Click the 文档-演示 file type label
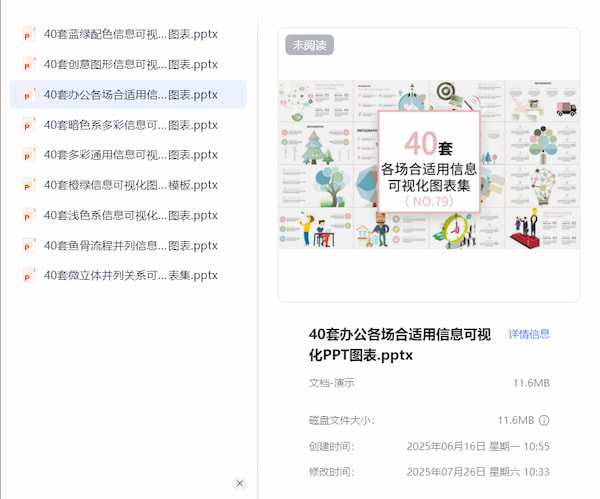 pos(332,383)
